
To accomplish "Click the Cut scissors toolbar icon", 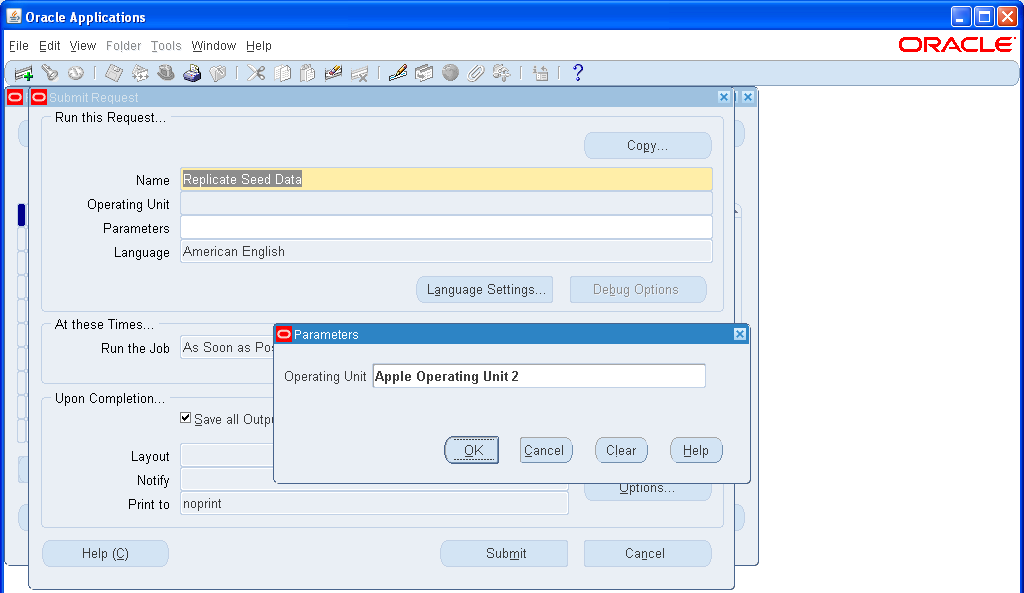I will (256, 72).
